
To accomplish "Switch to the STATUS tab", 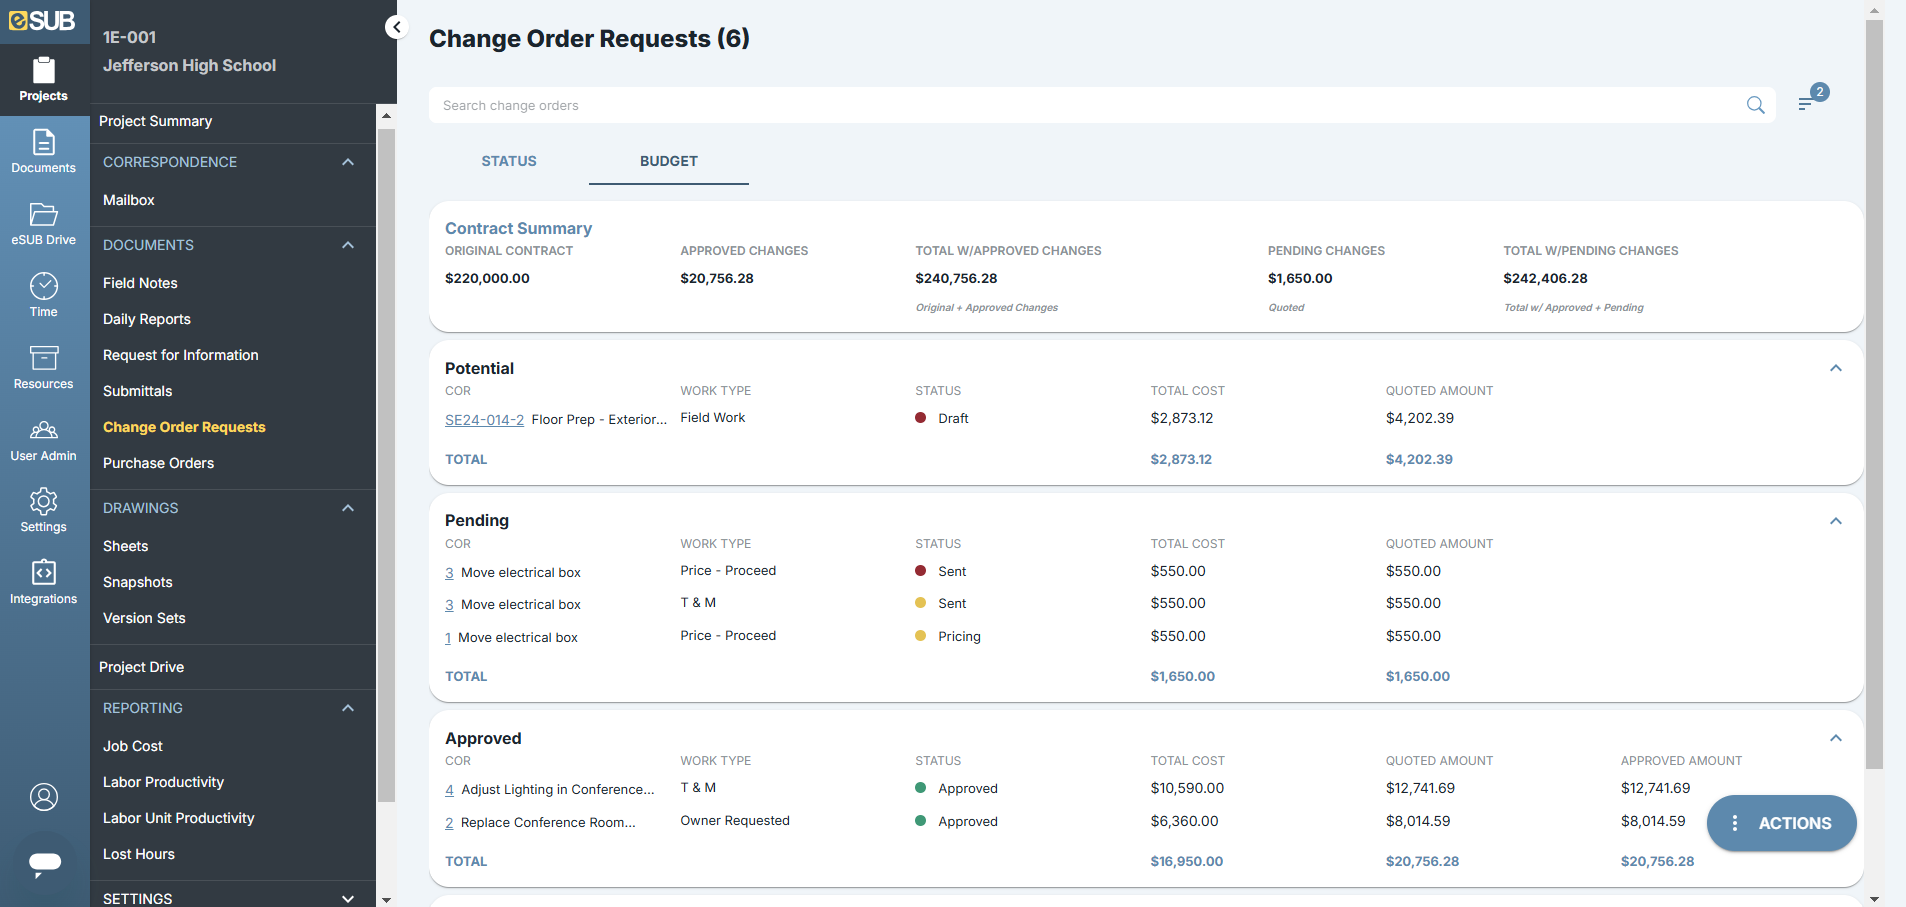I will pos(509,161).
